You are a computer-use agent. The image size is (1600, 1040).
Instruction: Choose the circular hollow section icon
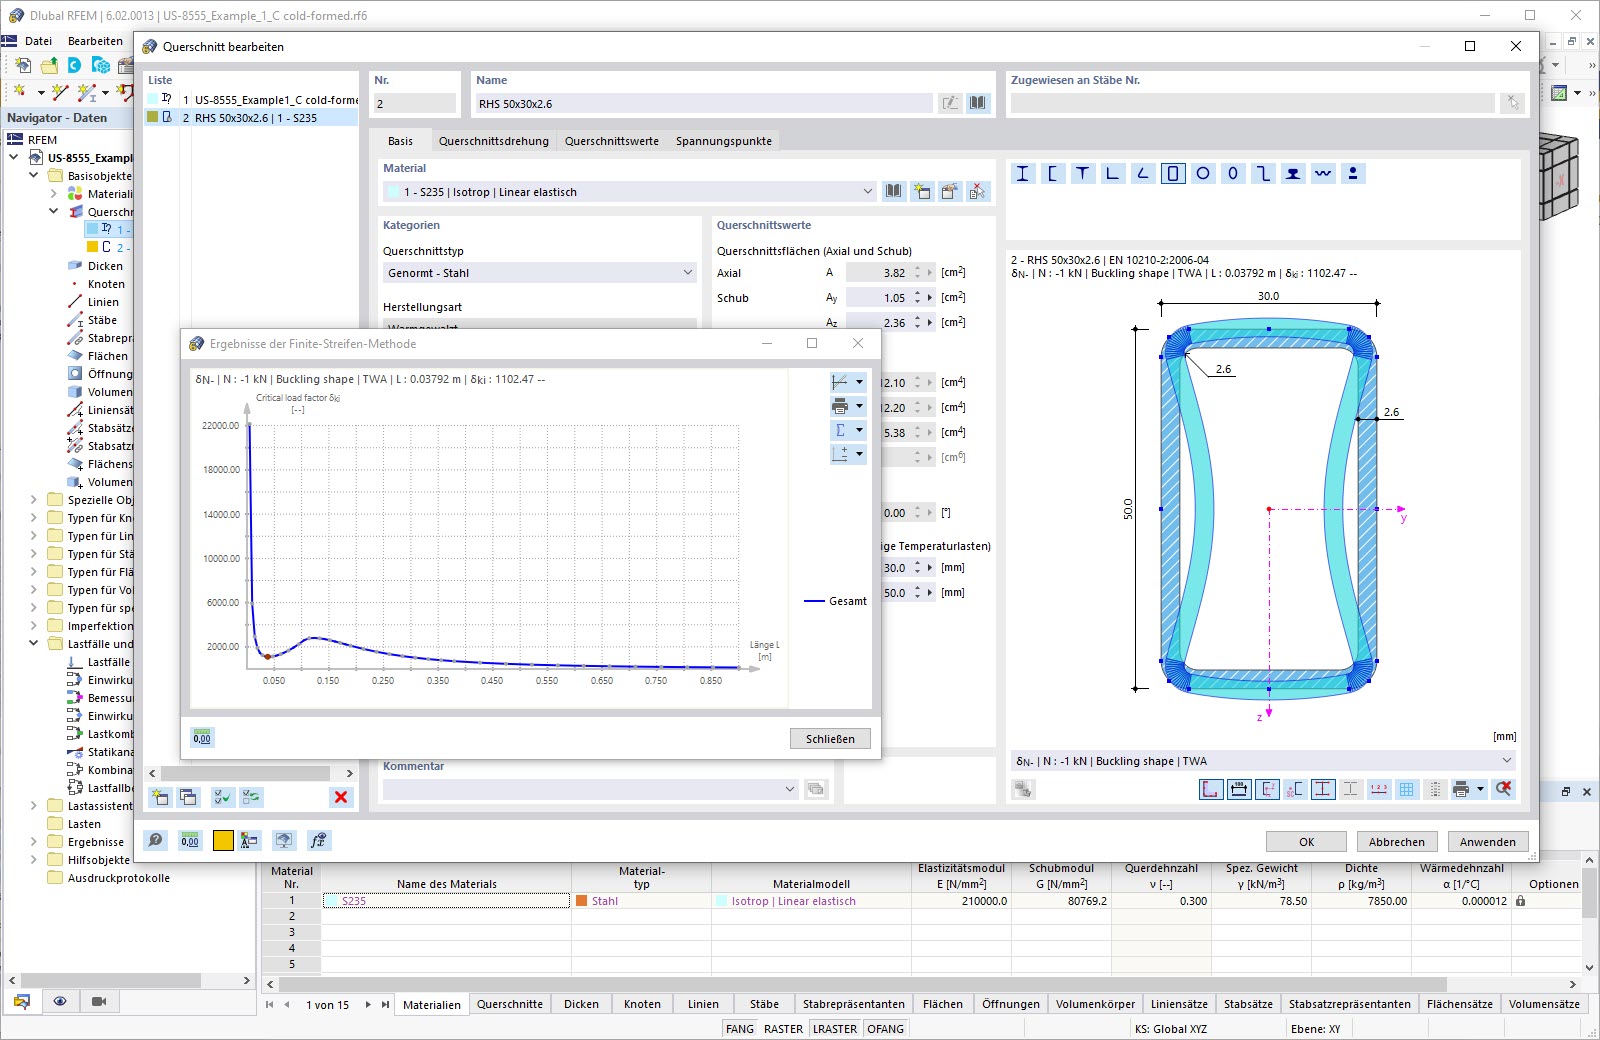(x=1203, y=174)
